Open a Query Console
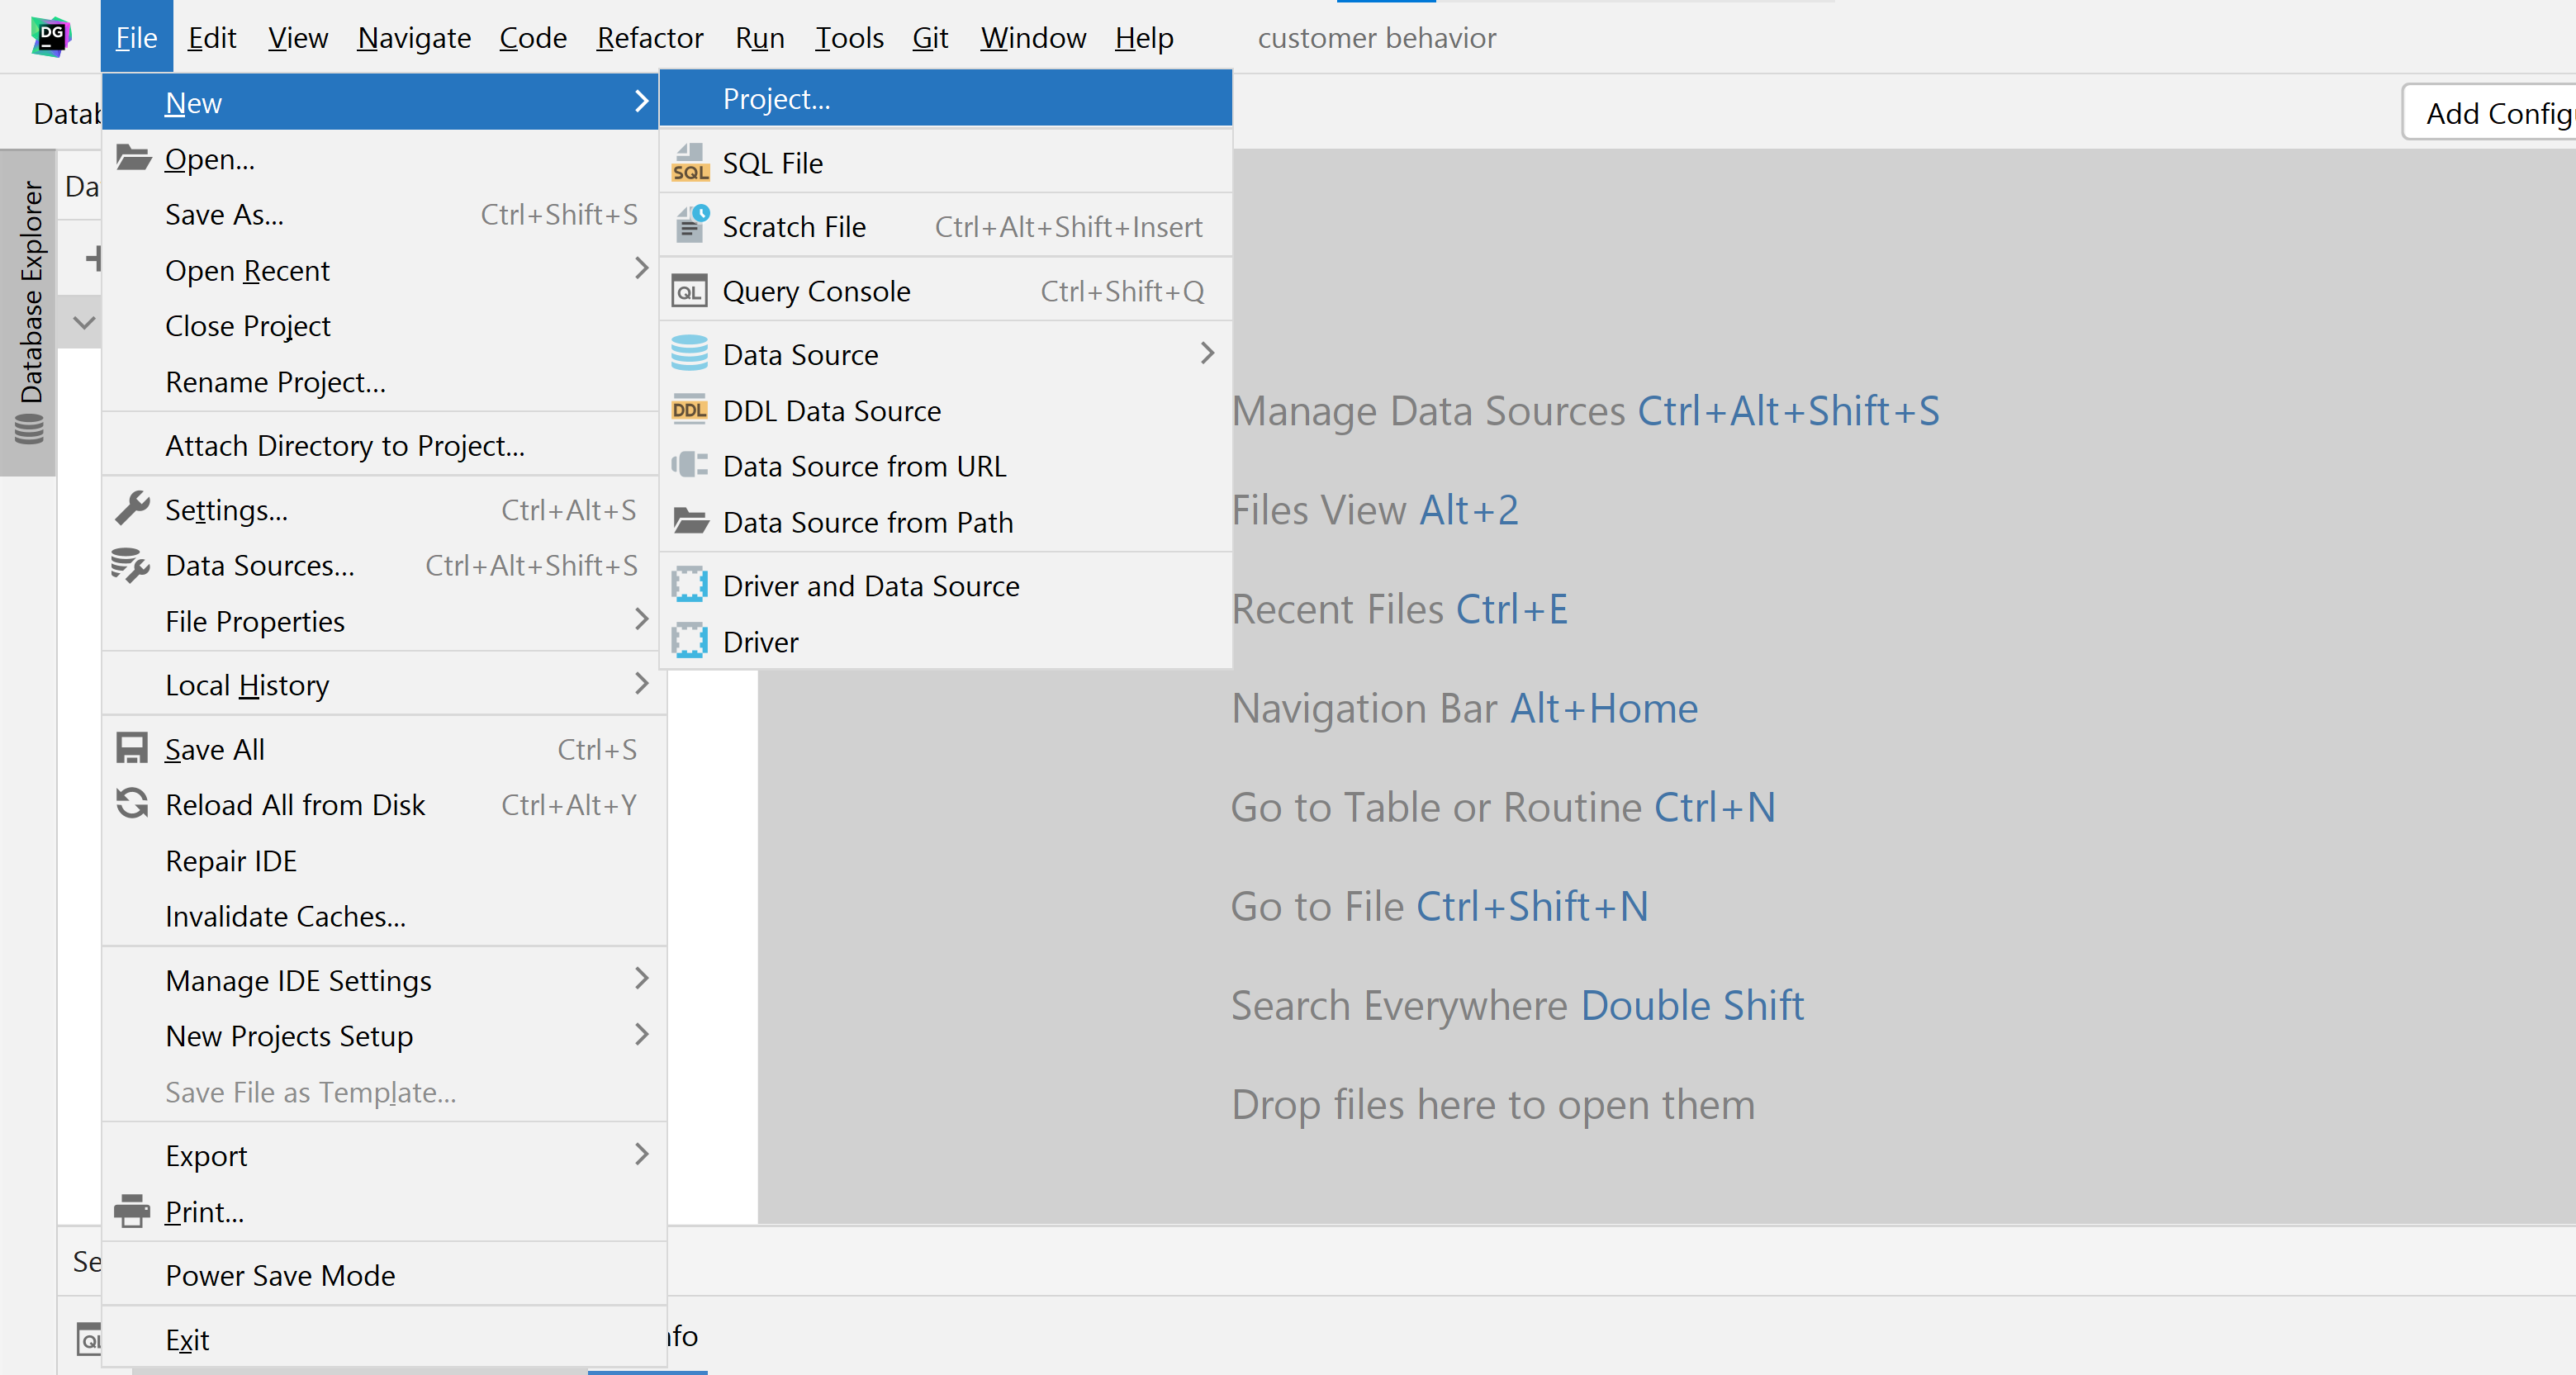 [816, 290]
